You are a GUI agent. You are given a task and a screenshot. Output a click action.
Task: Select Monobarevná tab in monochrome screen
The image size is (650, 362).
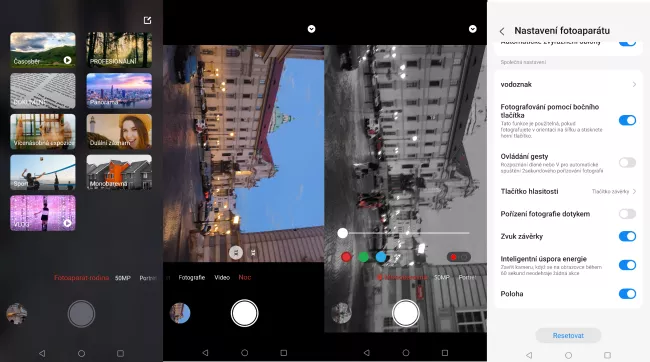coord(402,277)
